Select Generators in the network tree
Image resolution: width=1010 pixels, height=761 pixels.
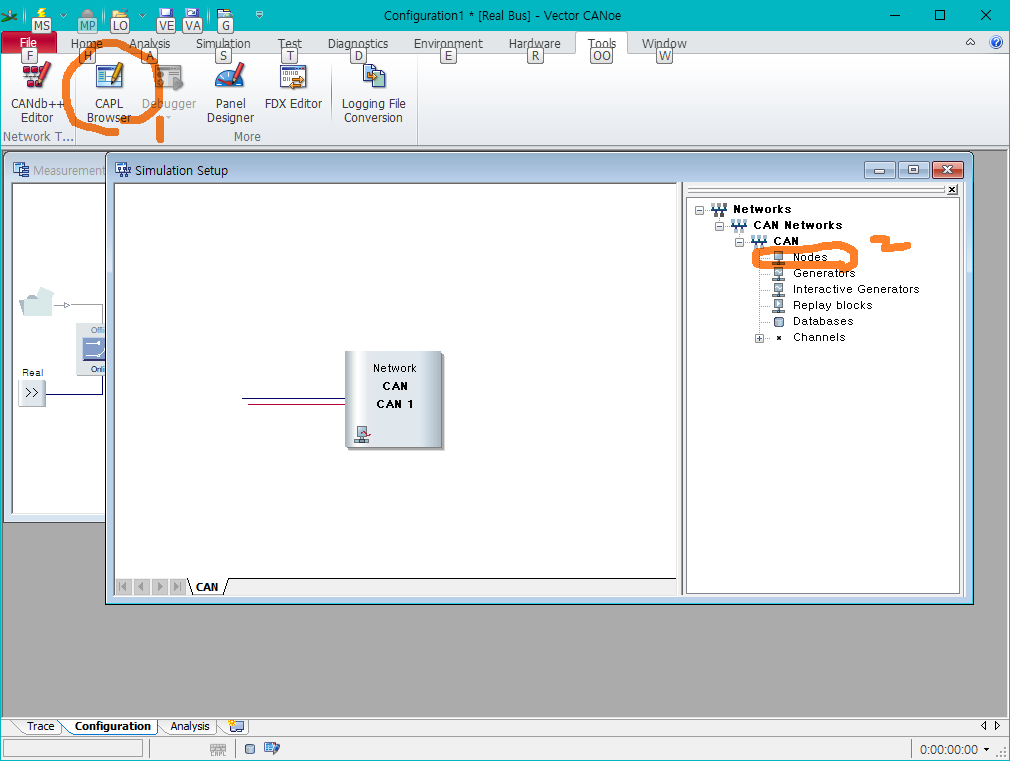pyautogui.click(x=824, y=273)
